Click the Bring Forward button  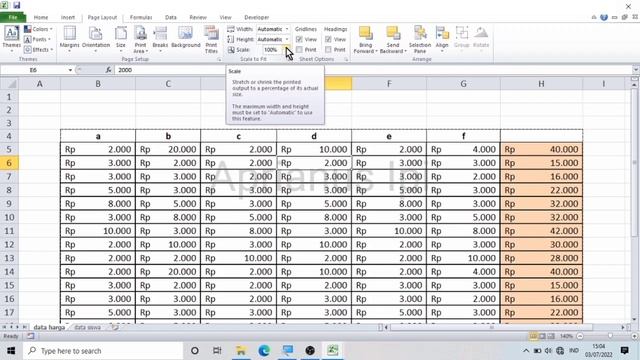click(x=365, y=39)
